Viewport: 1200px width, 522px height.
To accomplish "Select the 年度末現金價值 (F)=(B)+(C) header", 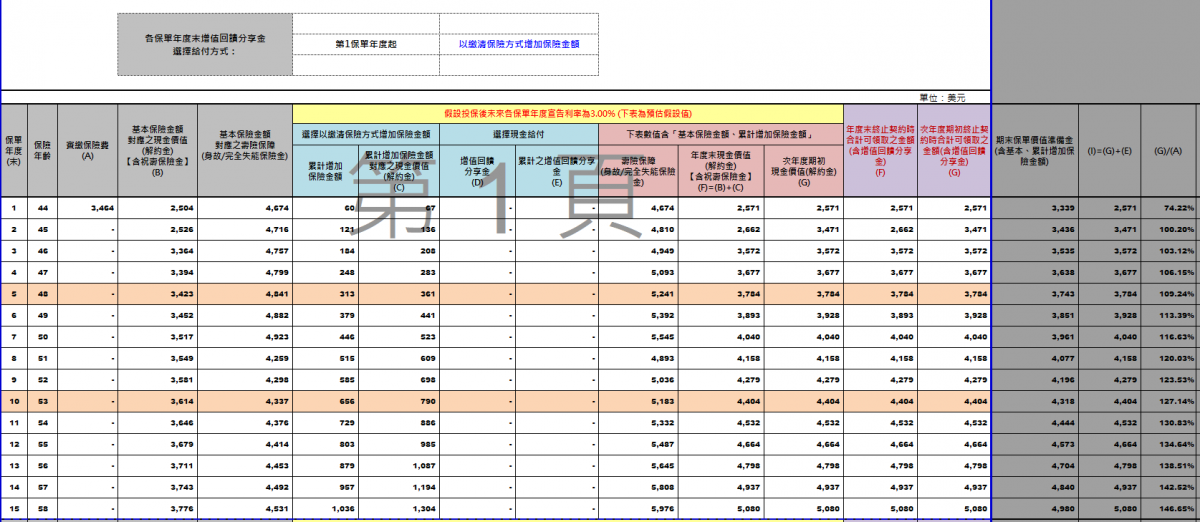I will pos(721,170).
